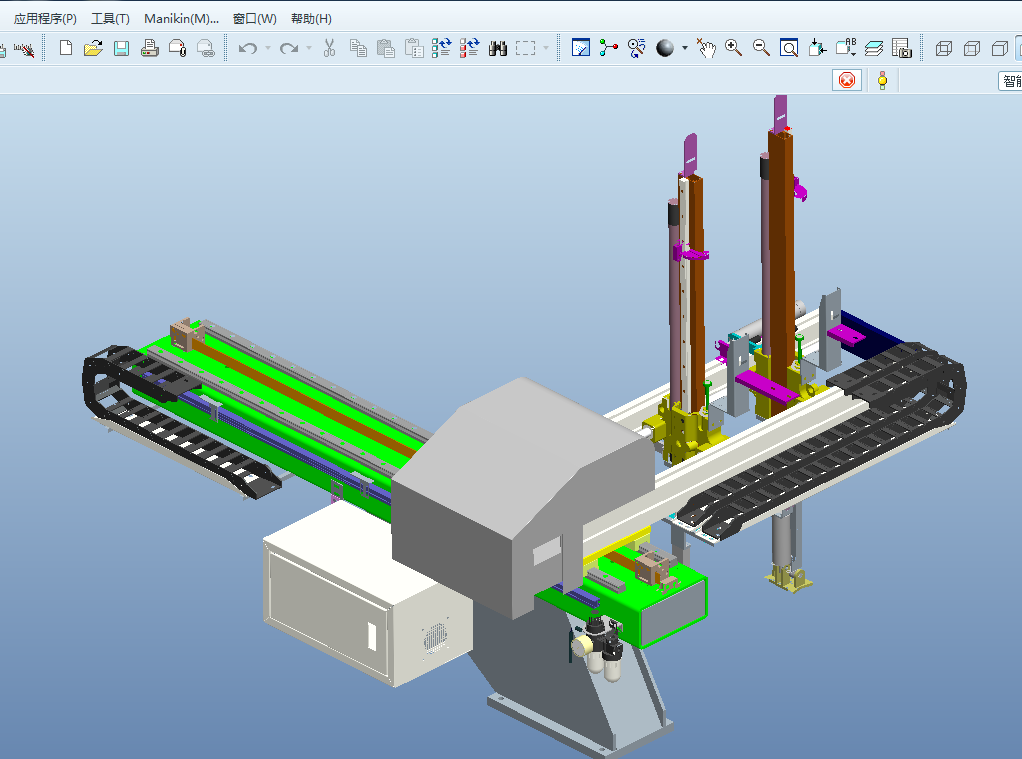Click the yellow traffic light status icon

click(x=883, y=81)
